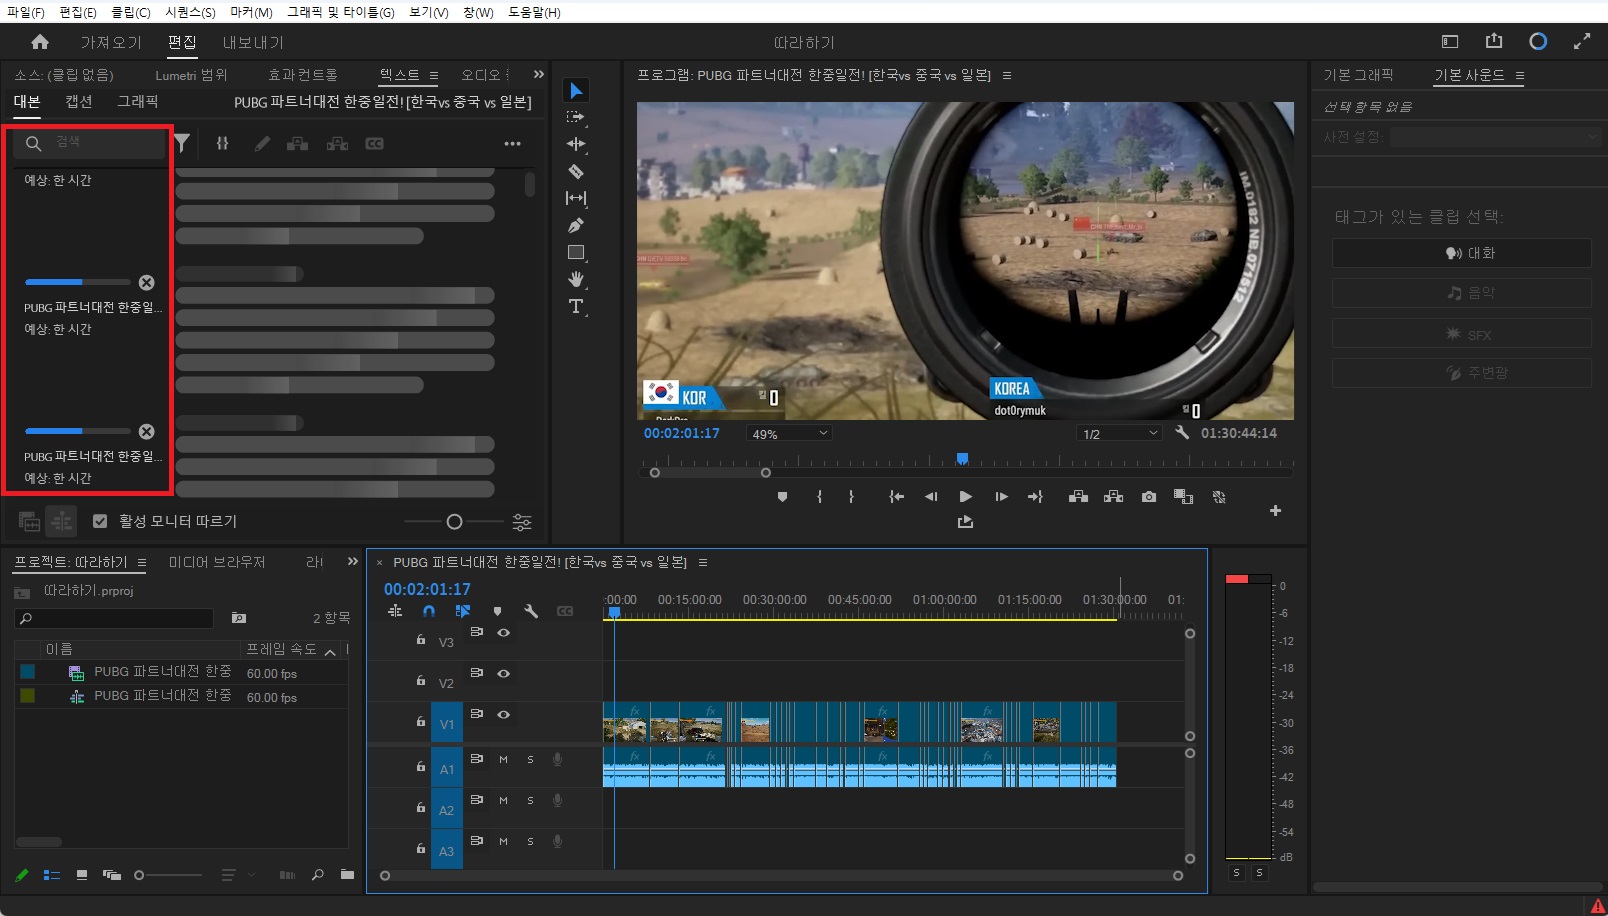Open the button editor plus icon
This screenshot has height=916, width=1608.
1275,510
